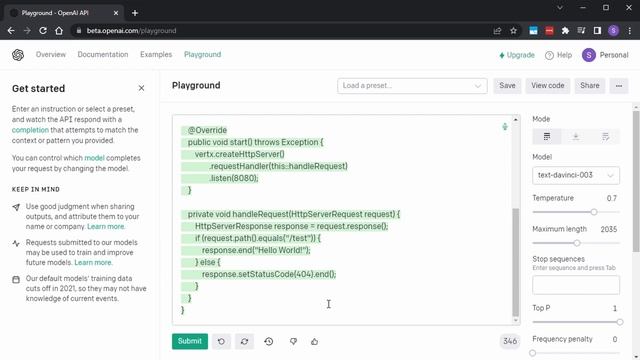
Task: Open the Examples tab
Action: [156, 55]
